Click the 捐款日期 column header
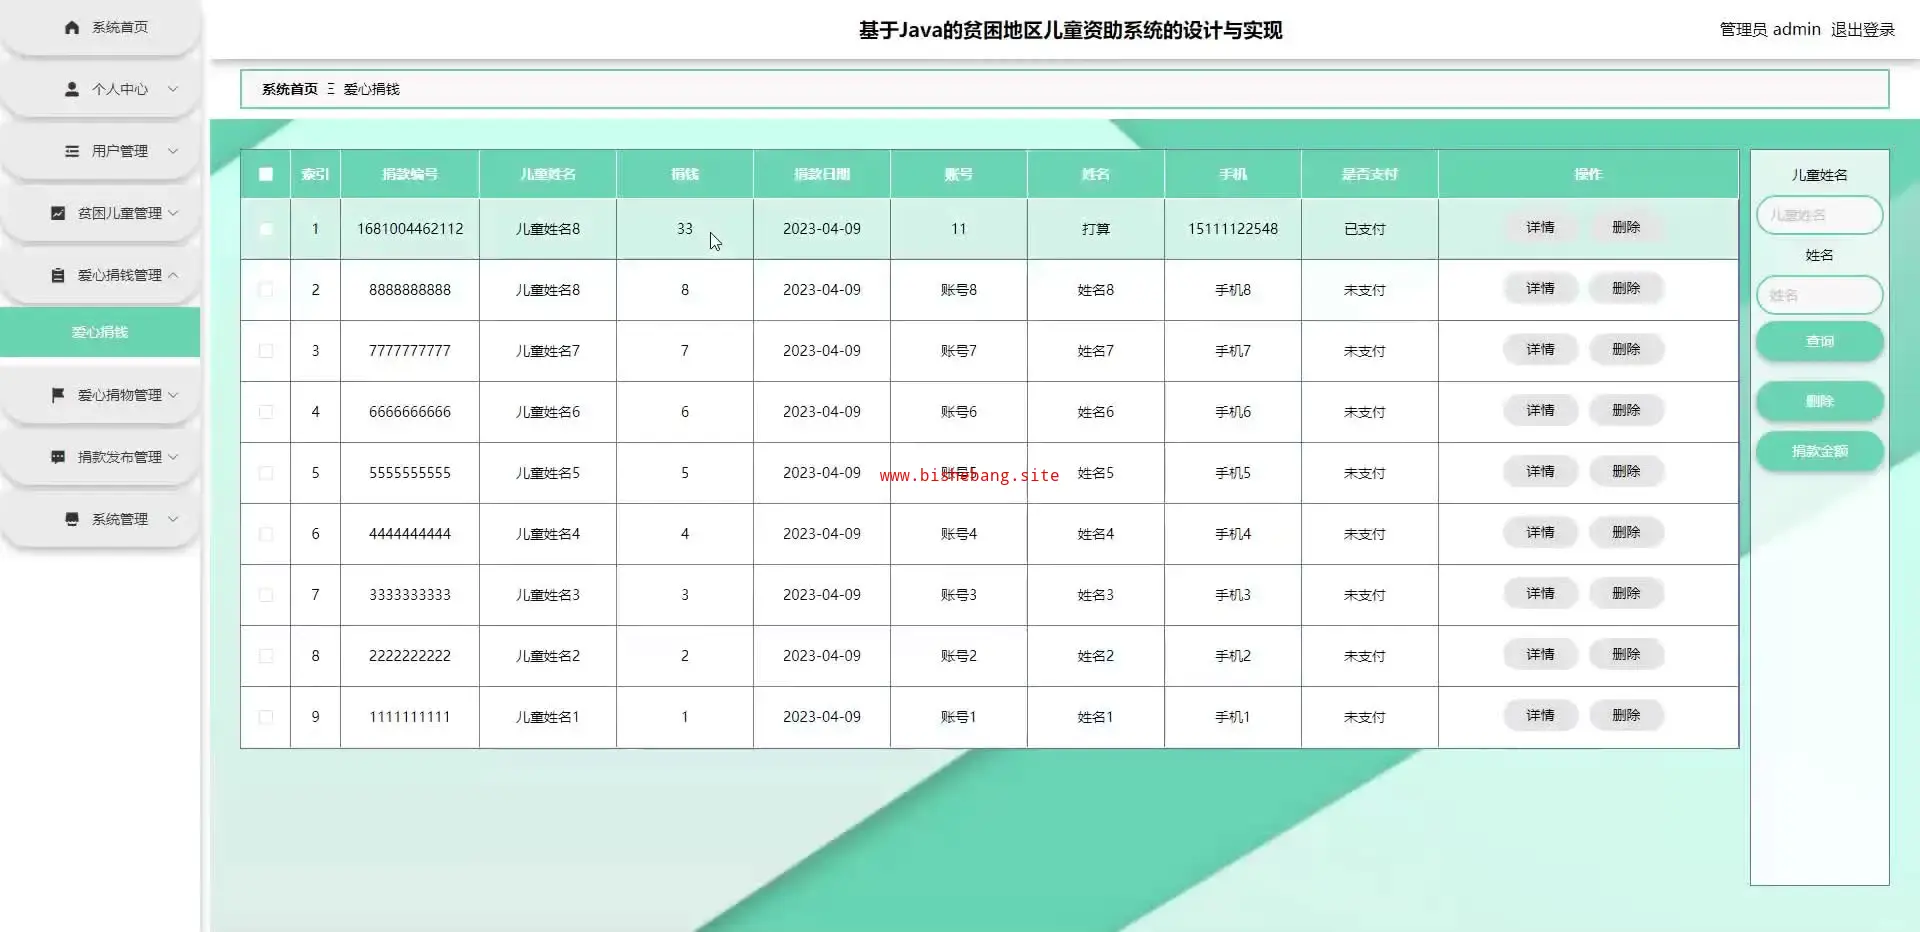Viewport: 1920px width, 932px height. tap(822, 174)
